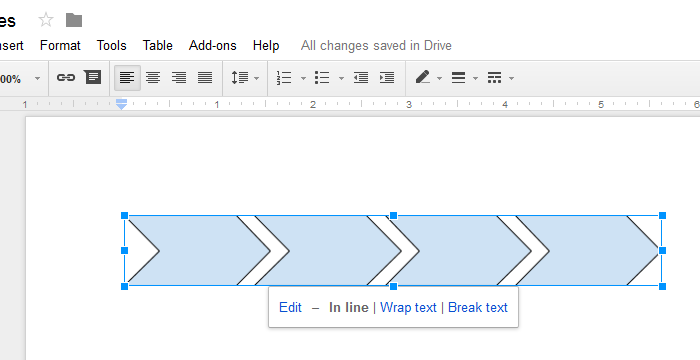Expand the bulleted list style dropdown
Screen dimensions: 700x360
tap(341, 79)
